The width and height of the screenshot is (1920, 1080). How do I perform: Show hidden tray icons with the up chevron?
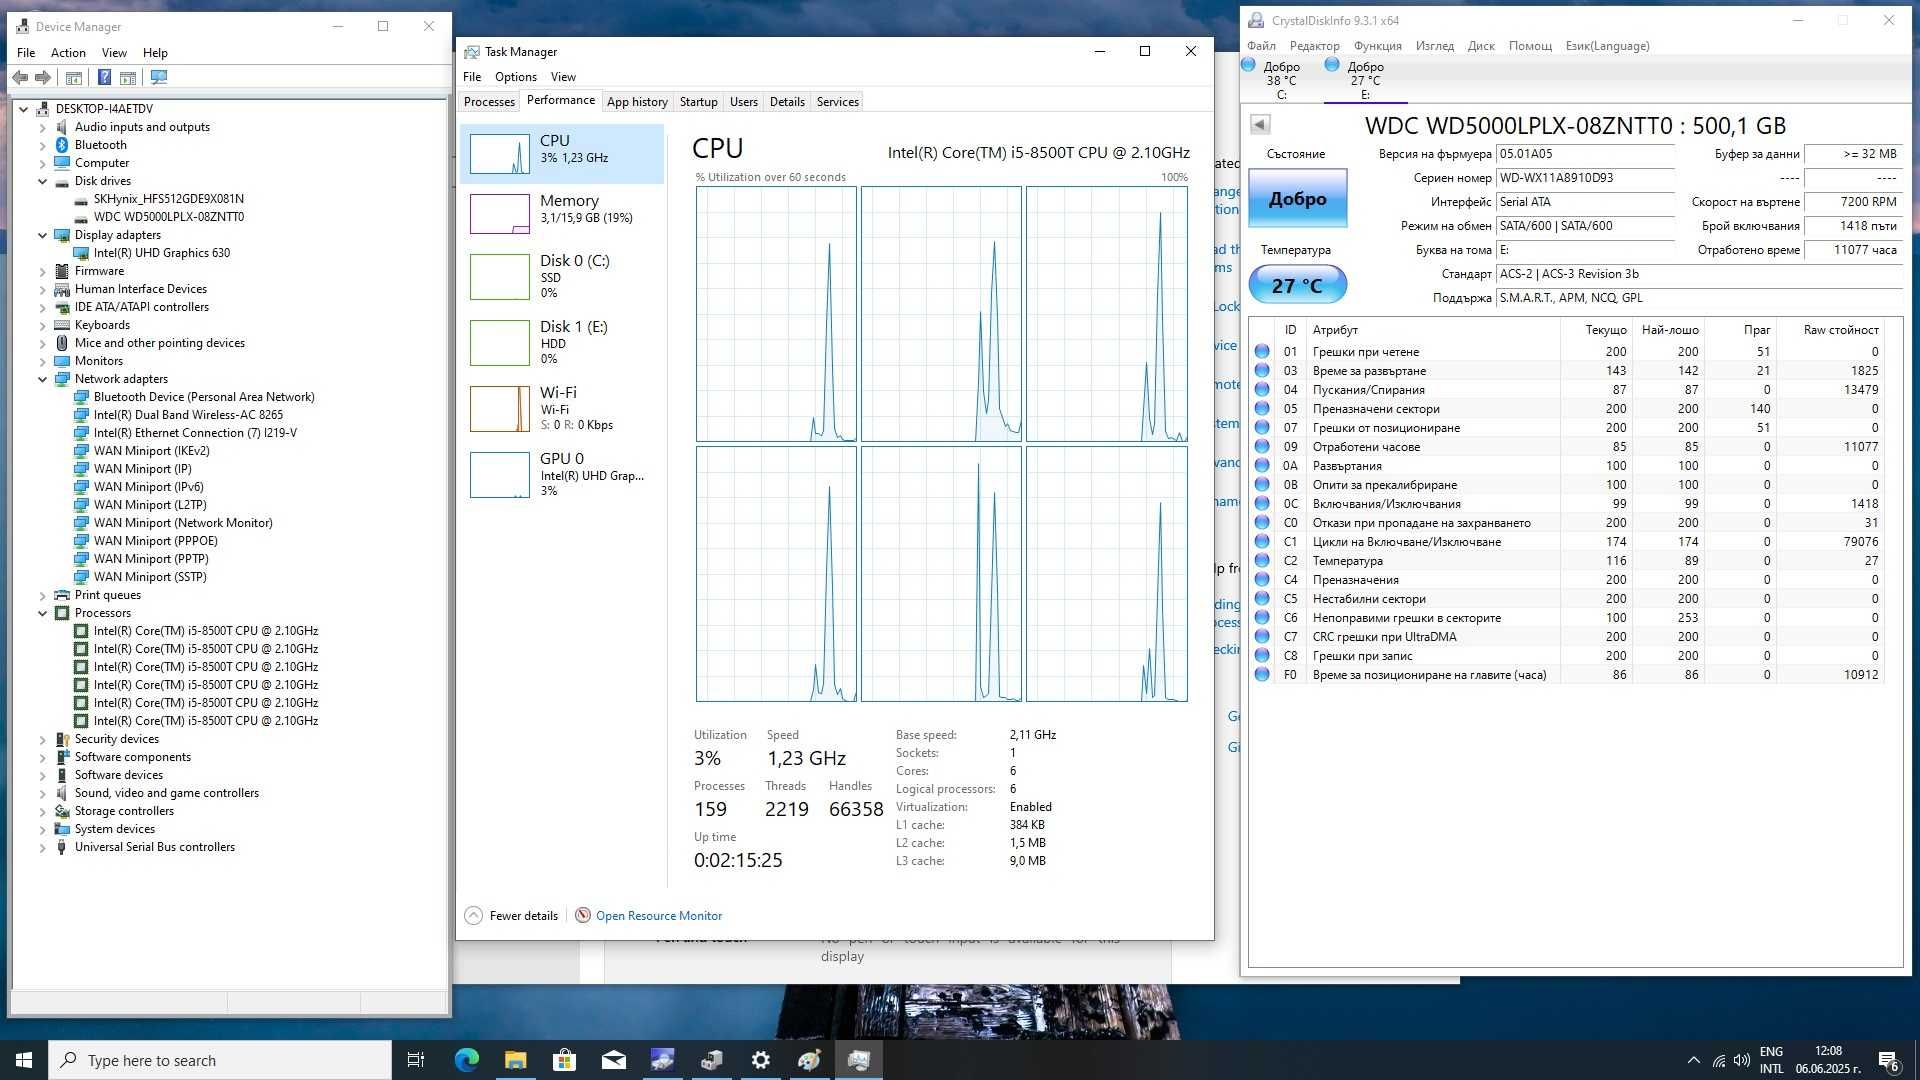click(1693, 1060)
